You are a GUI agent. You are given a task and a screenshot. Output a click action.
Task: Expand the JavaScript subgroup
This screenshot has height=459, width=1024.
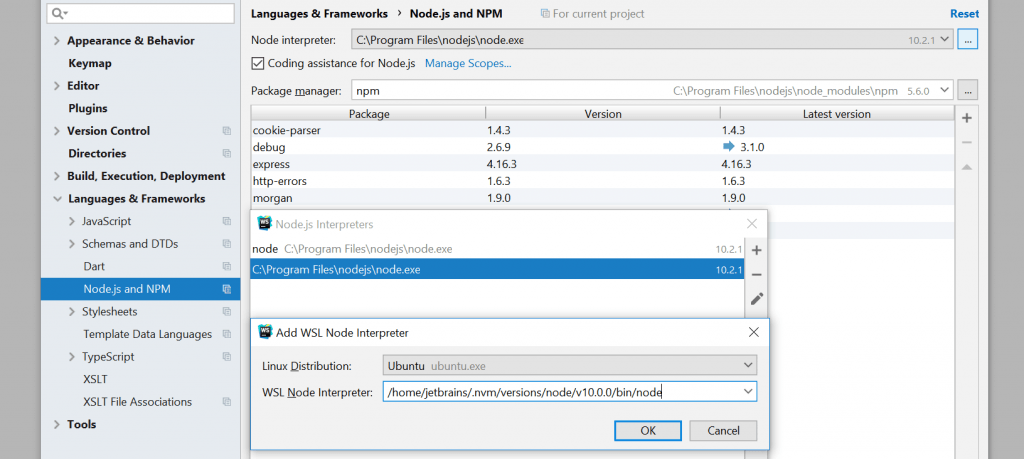pyautogui.click(x=72, y=221)
